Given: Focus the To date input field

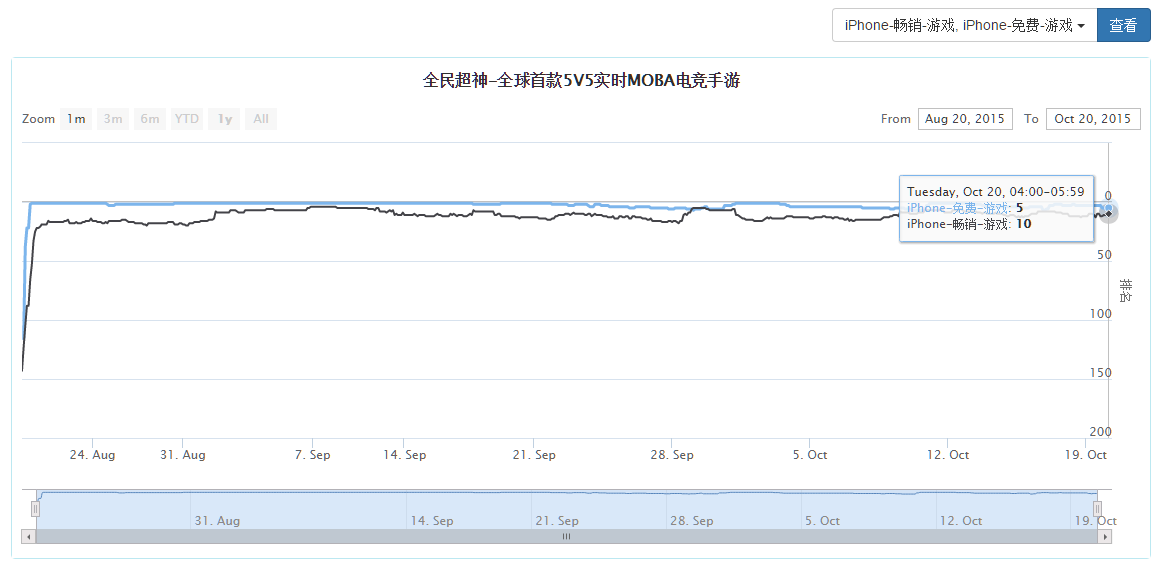Looking at the screenshot, I should [1093, 119].
